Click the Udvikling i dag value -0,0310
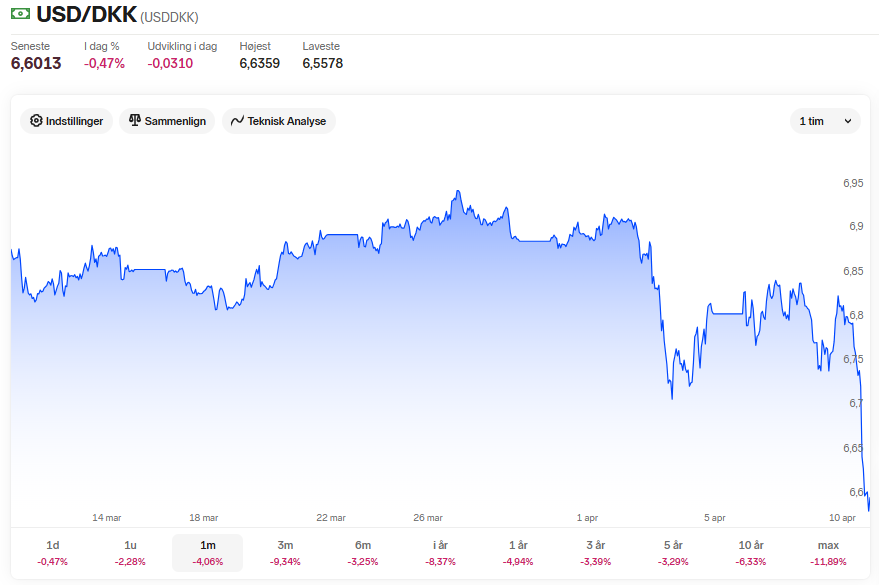879x585 pixels. coord(170,63)
